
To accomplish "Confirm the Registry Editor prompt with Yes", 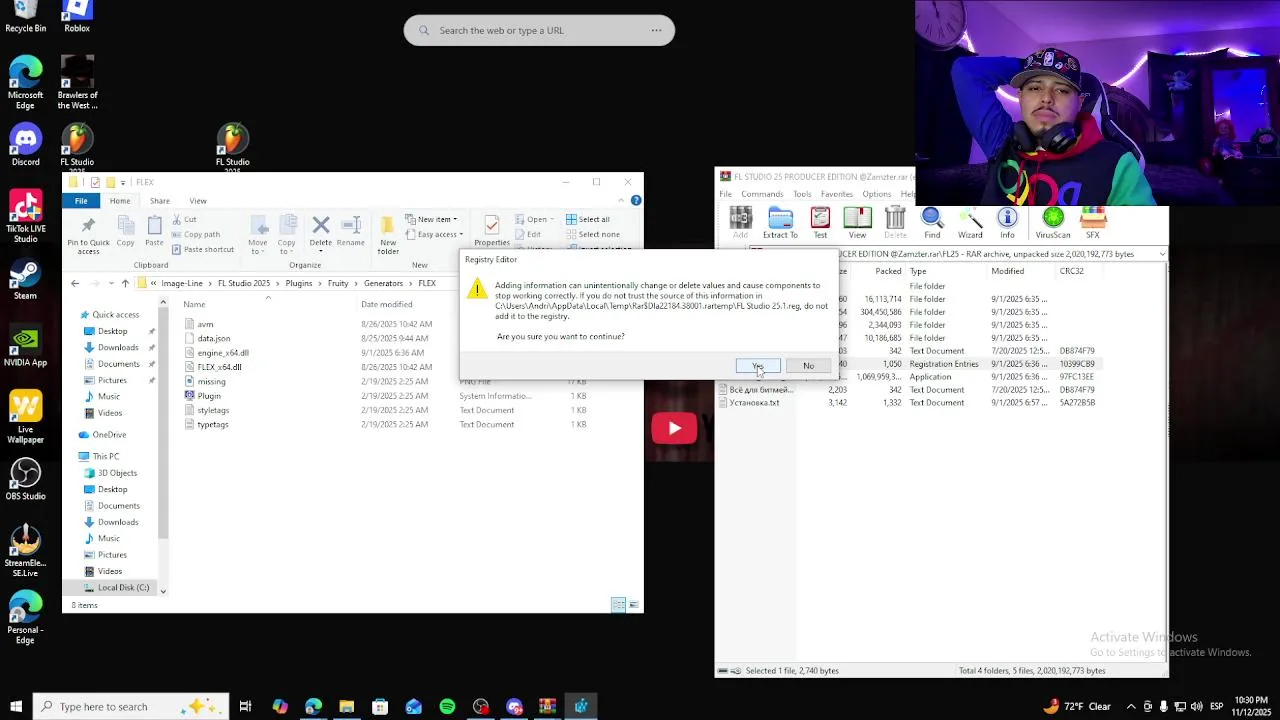I will pos(758,366).
